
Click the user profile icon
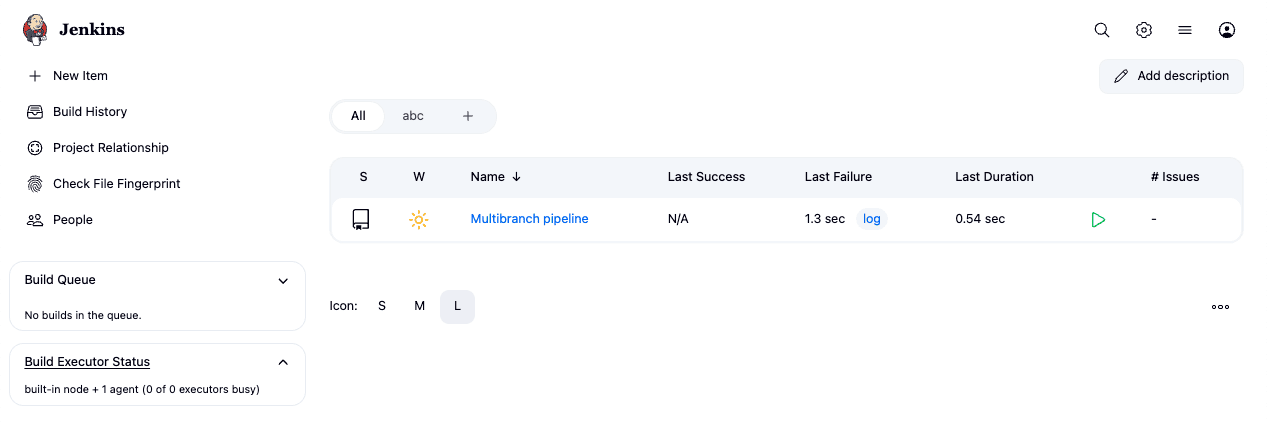click(x=1227, y=30)
